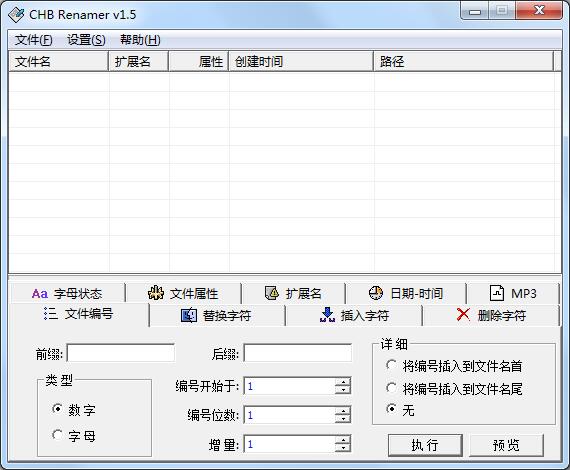Image resolution: width=570 pixels, height=470 pixels.
Task: Click the 执行 button
Action: point(425,445)
